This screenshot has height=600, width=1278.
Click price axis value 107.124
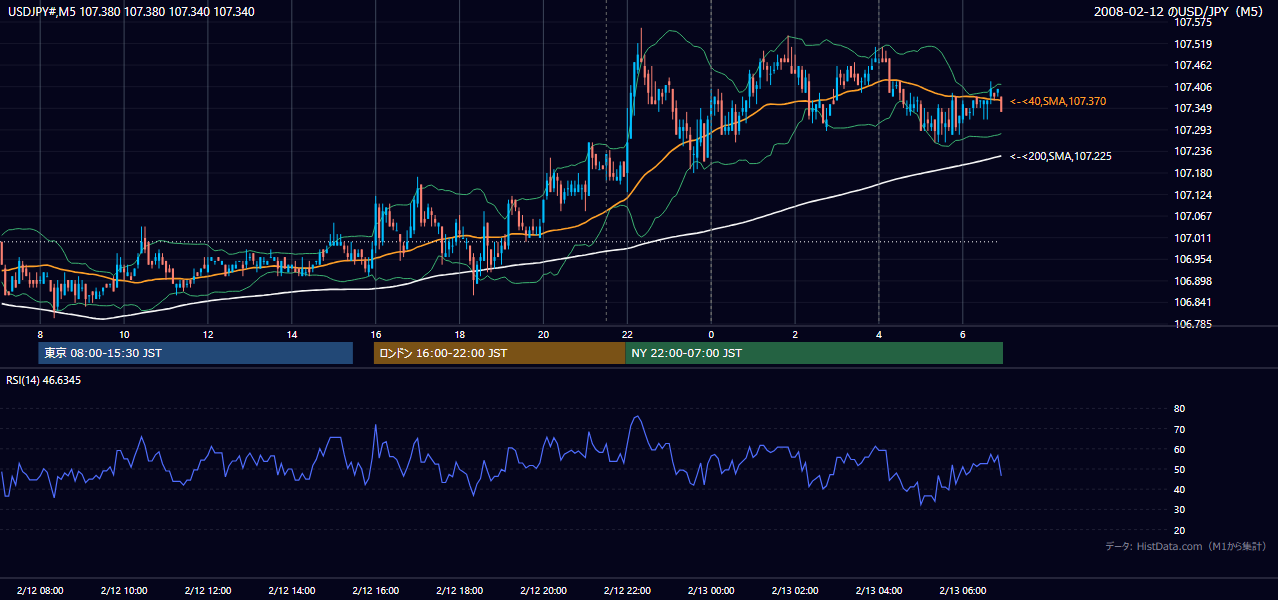pyautogui.click(x=1193, y=195)
